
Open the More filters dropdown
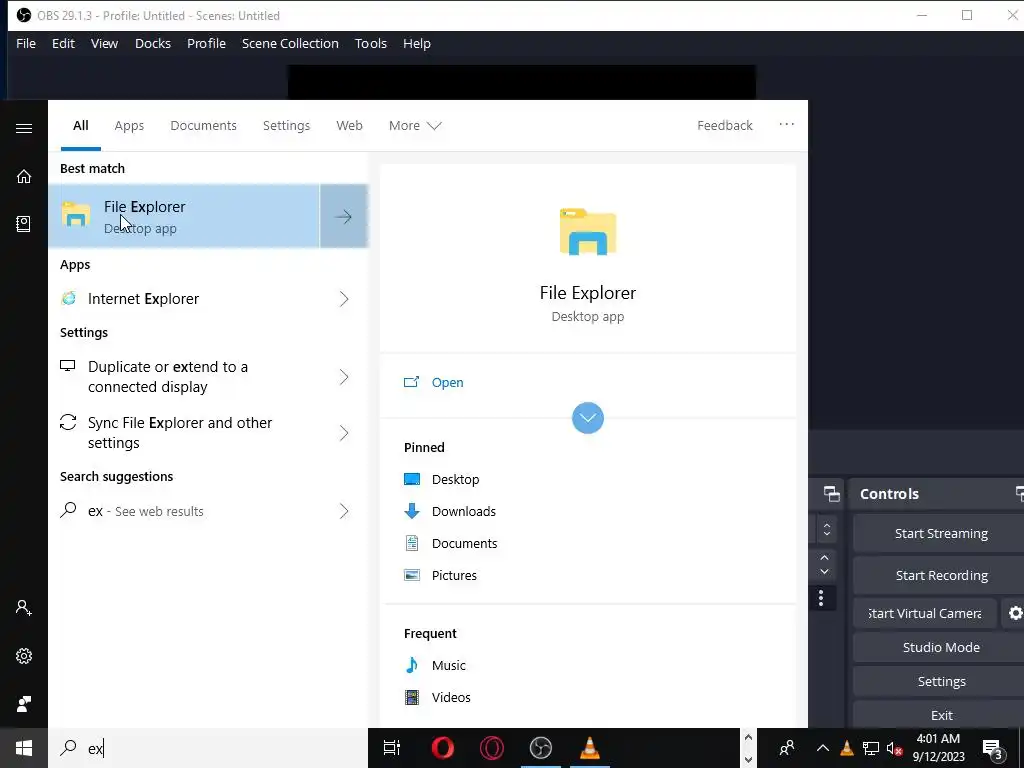415,125
